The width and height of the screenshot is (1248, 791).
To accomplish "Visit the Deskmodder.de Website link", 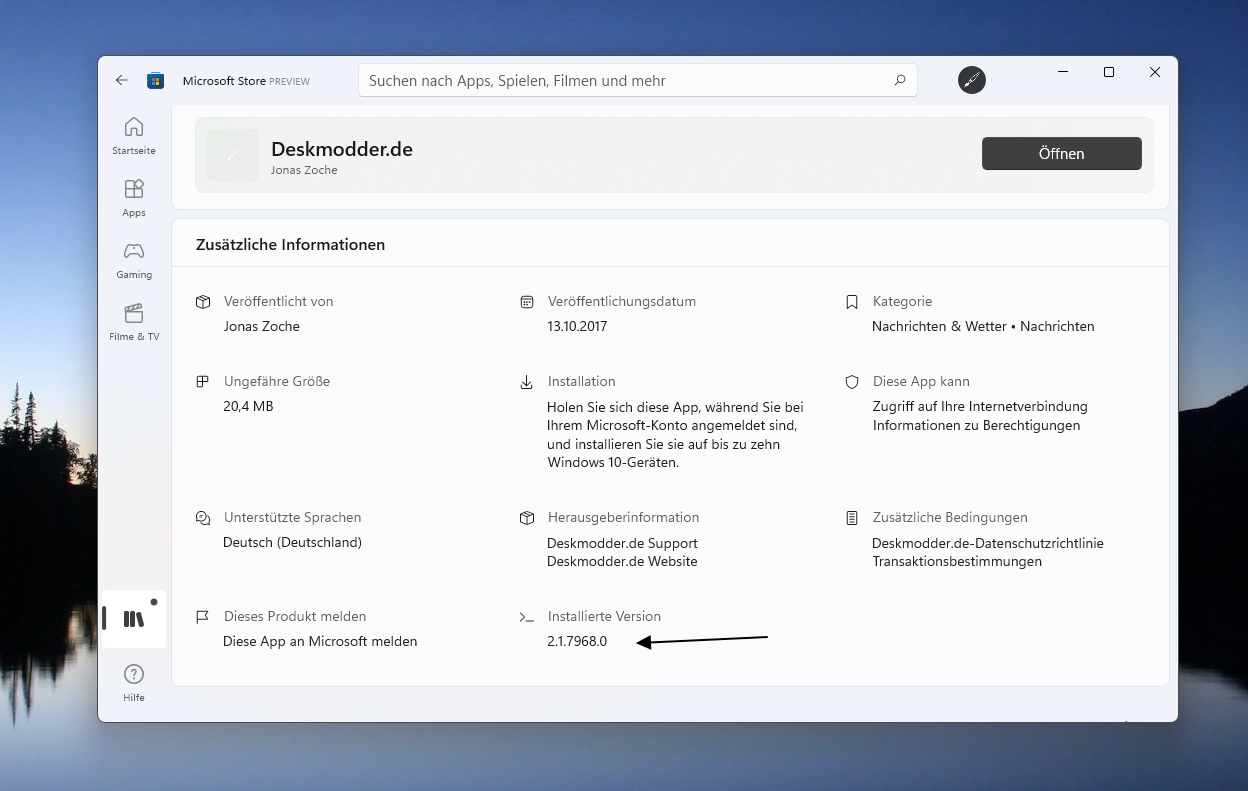I will pyautogui.click(x=622, y=561).
